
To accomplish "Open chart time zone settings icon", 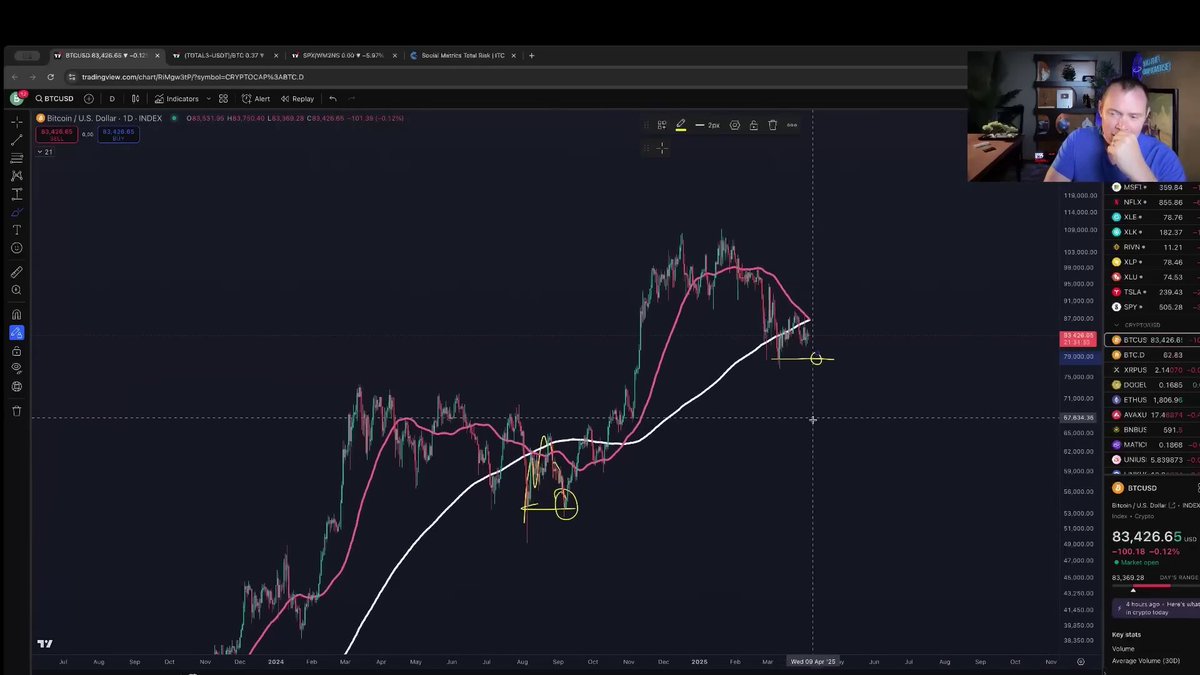I will coord(1080,661).
